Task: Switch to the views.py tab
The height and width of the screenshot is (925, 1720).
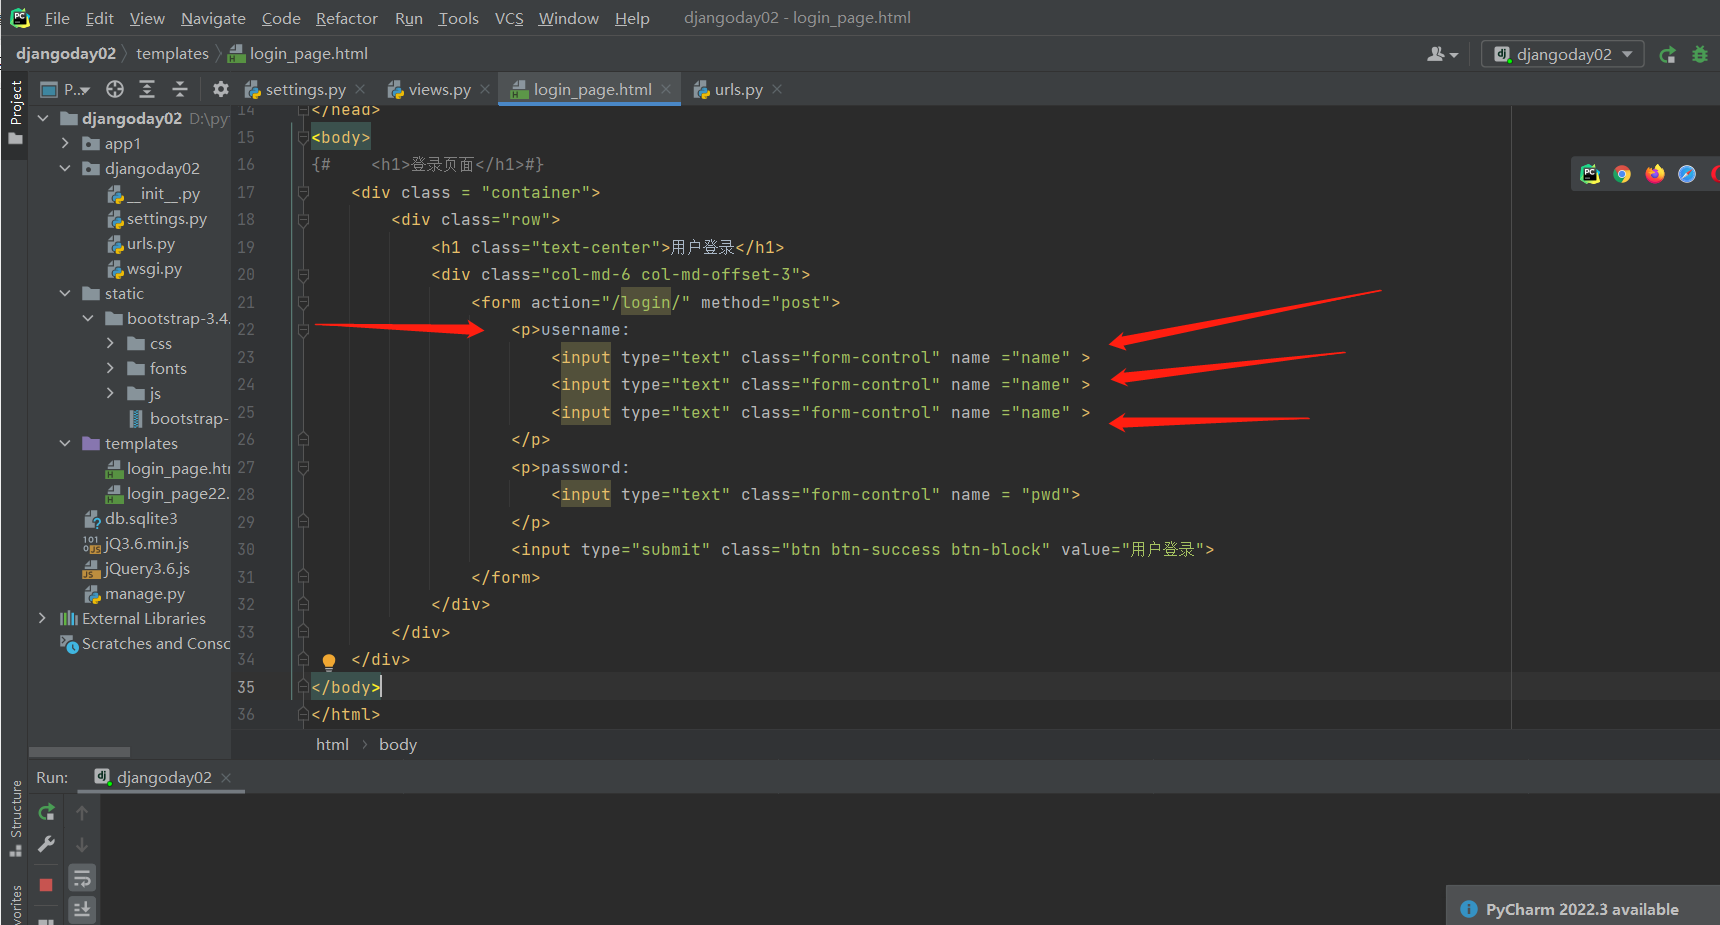Action: point(438,89)
